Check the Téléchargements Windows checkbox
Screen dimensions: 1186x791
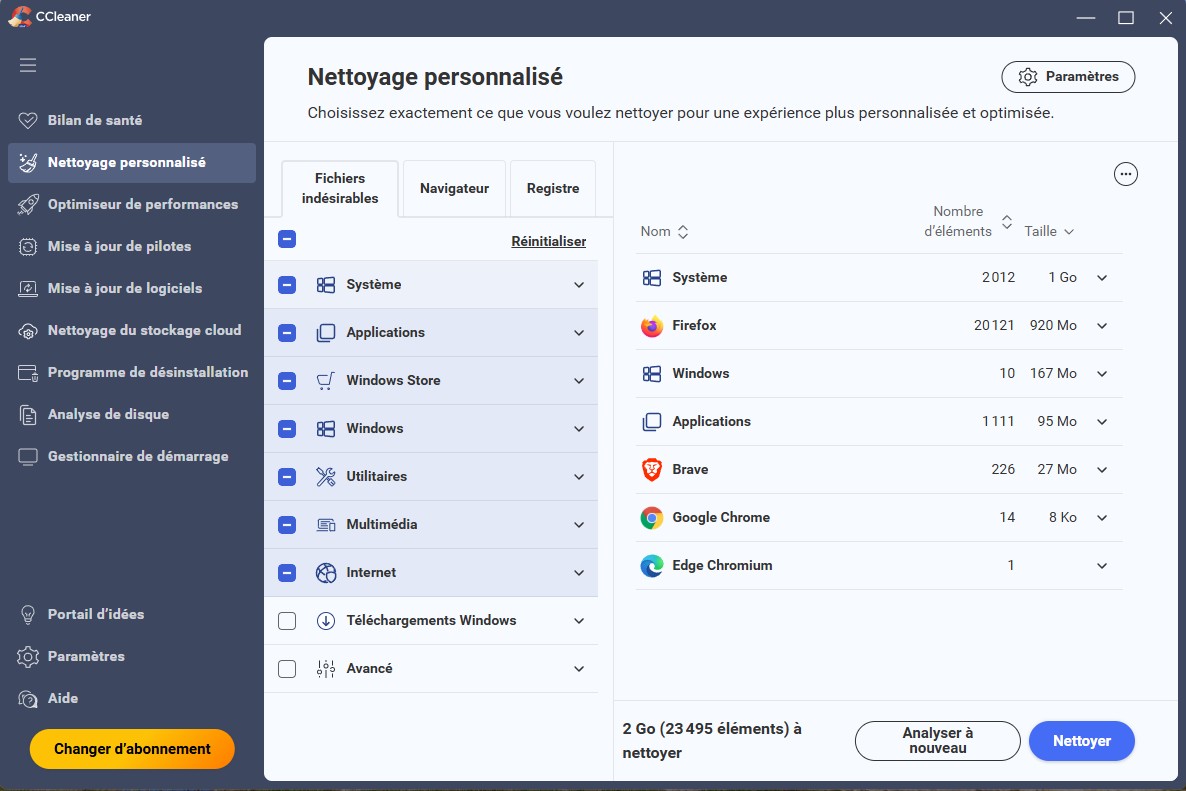pyautogui.click(x=287, y=621)
